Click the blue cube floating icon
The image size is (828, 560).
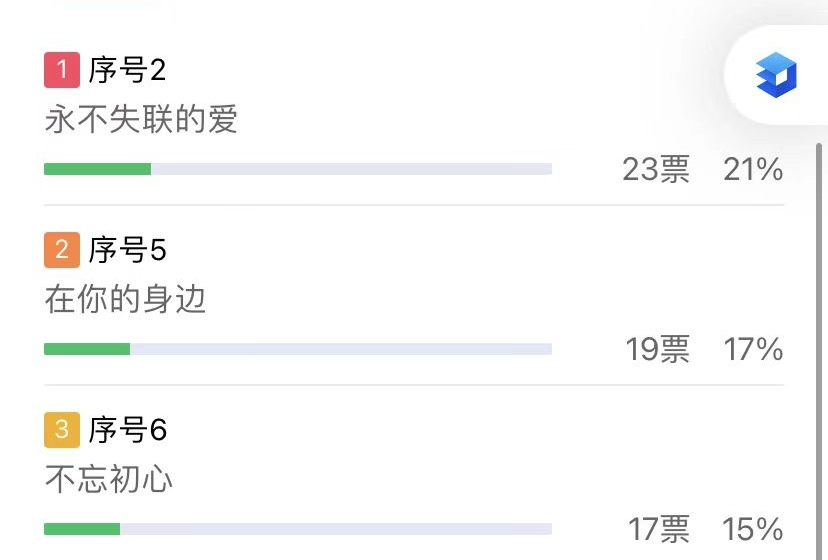(x=776, y=76)
